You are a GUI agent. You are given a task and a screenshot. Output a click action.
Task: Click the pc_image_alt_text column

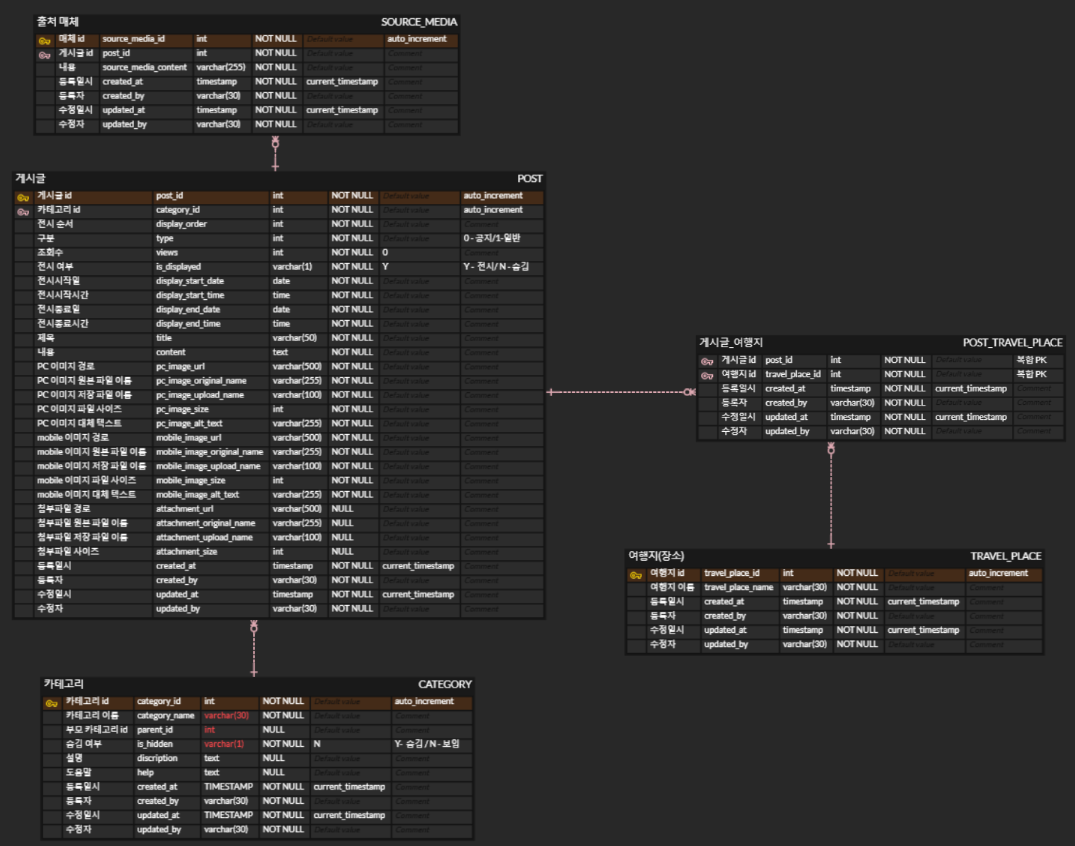(x=189, y=424)
